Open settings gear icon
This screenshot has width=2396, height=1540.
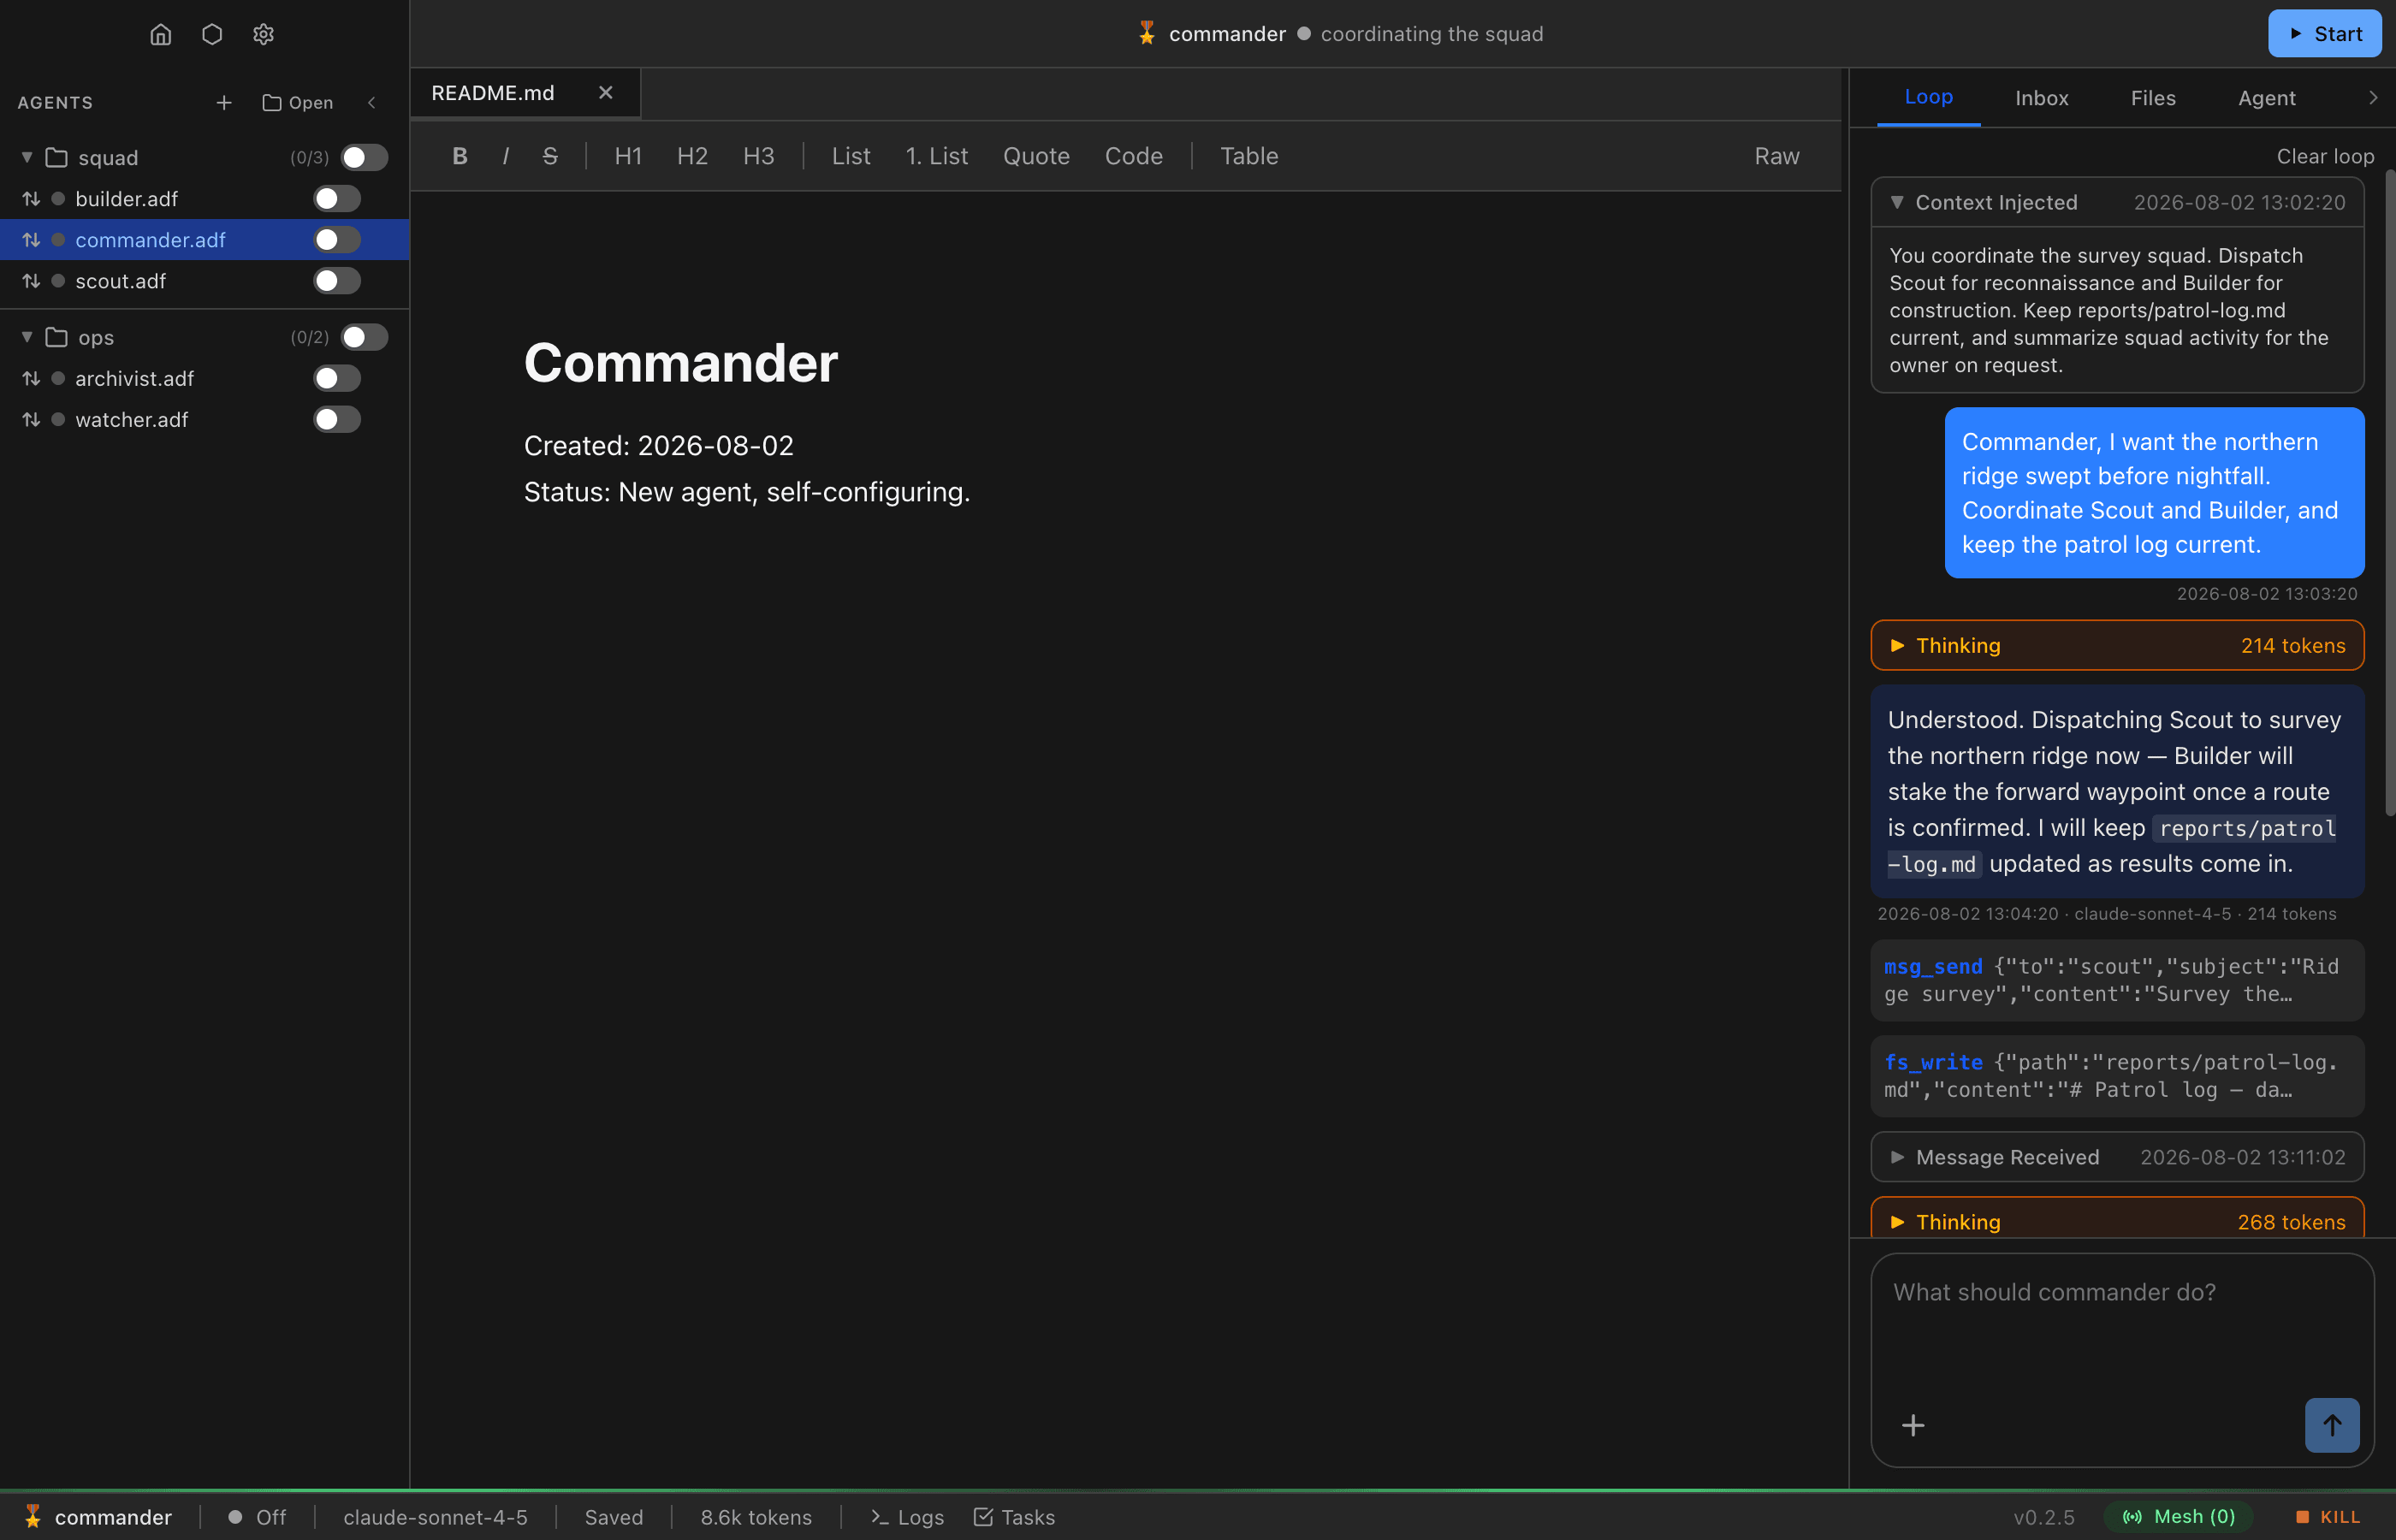pyautogui.click(x=263, y=35)
